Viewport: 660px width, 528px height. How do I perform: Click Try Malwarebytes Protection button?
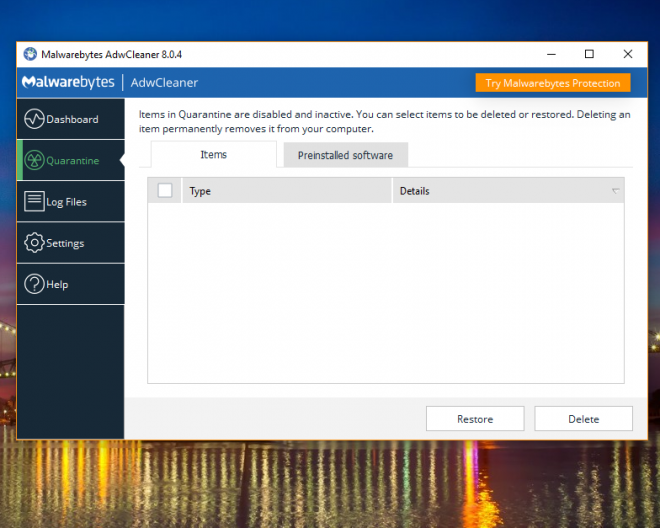tap(553, 83)
